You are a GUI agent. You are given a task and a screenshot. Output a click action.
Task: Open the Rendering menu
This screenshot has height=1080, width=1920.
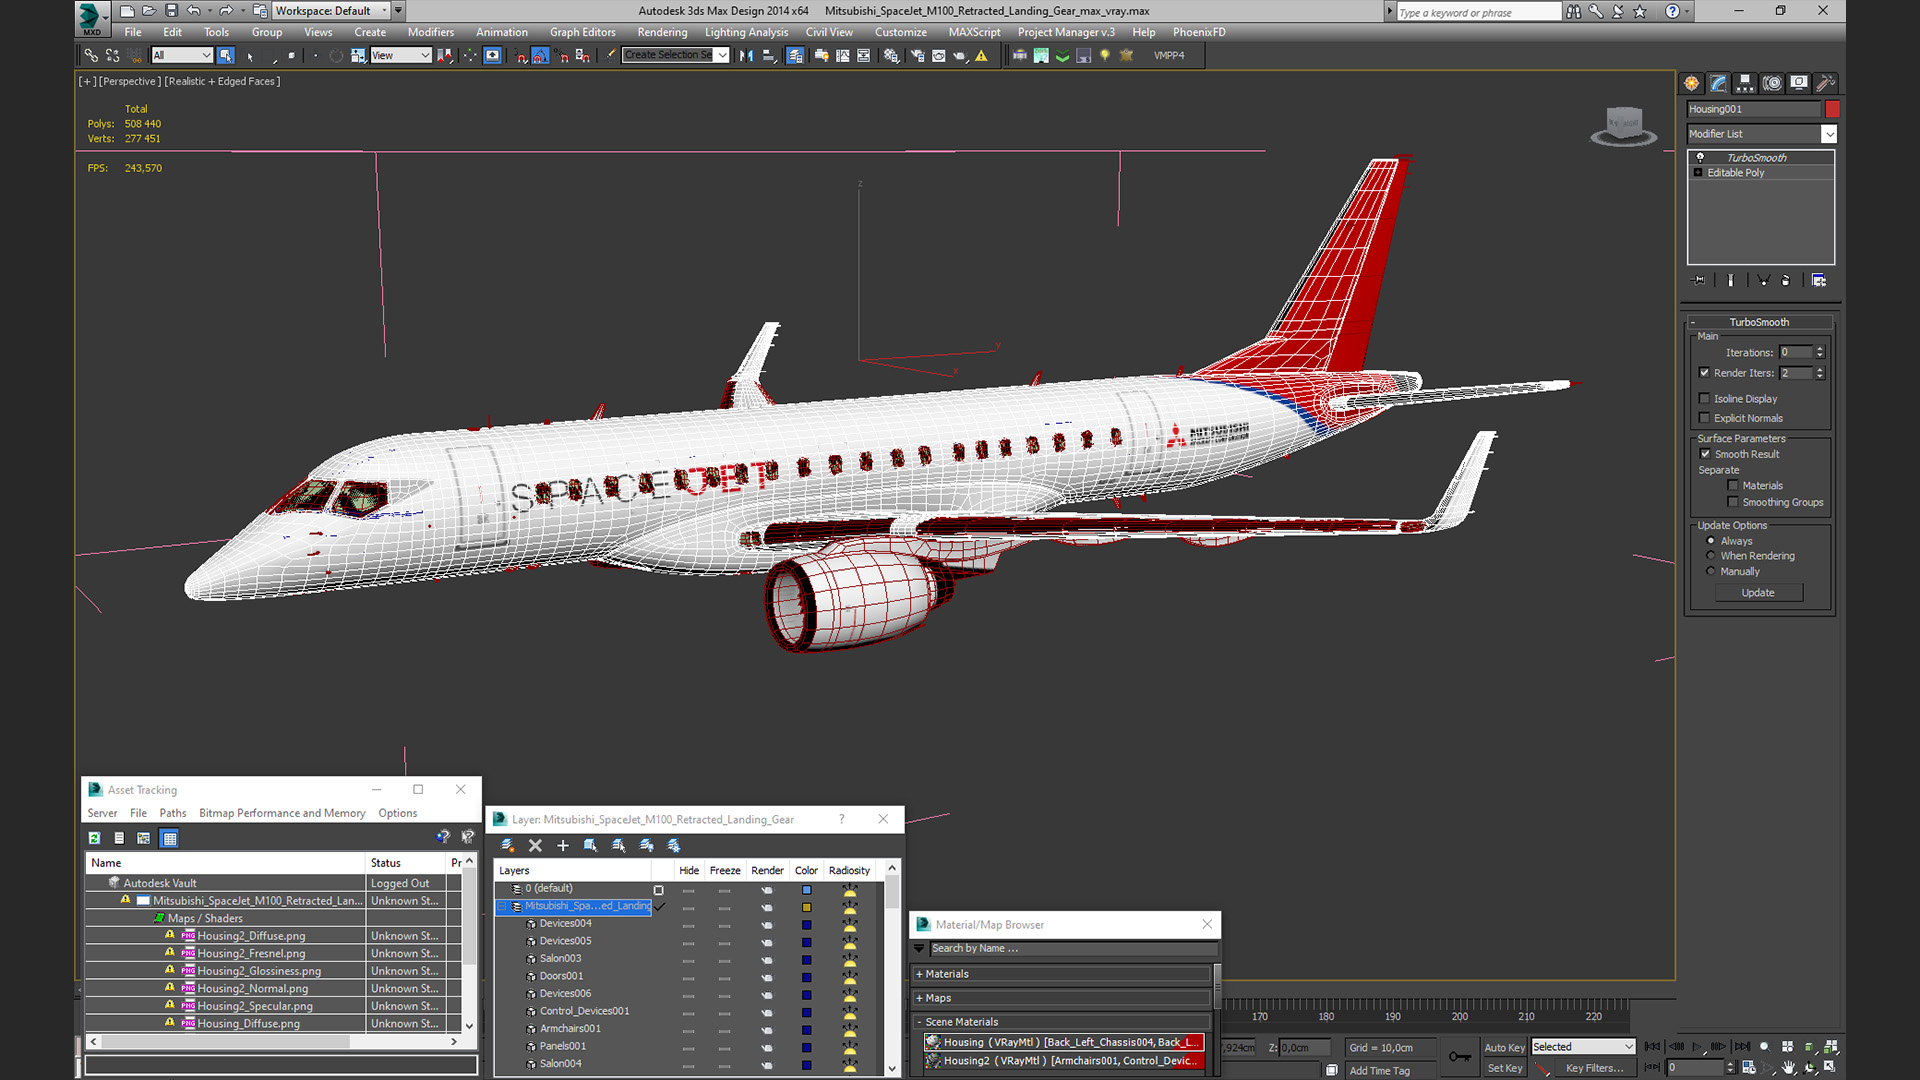tap(662, 32)
